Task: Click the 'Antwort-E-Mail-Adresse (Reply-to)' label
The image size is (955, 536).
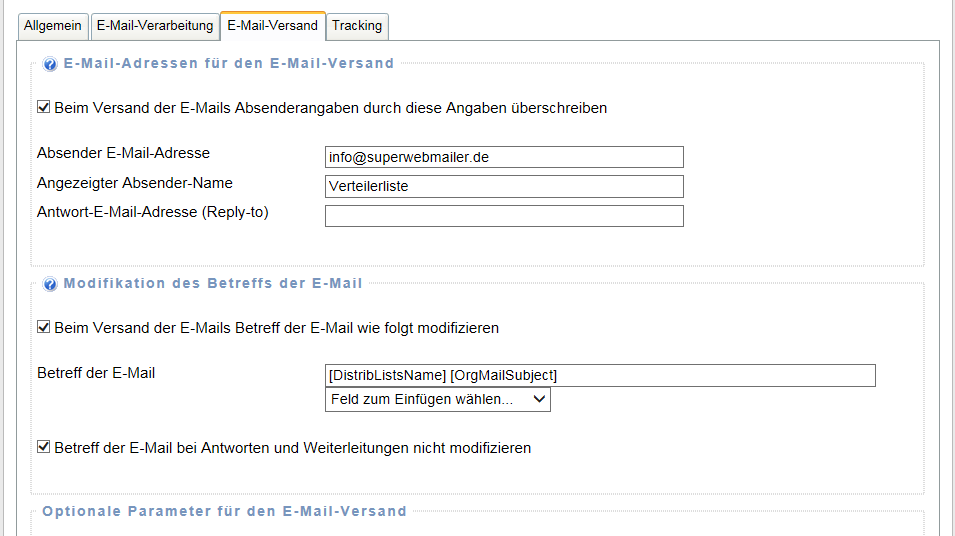Action: point(153,212)
